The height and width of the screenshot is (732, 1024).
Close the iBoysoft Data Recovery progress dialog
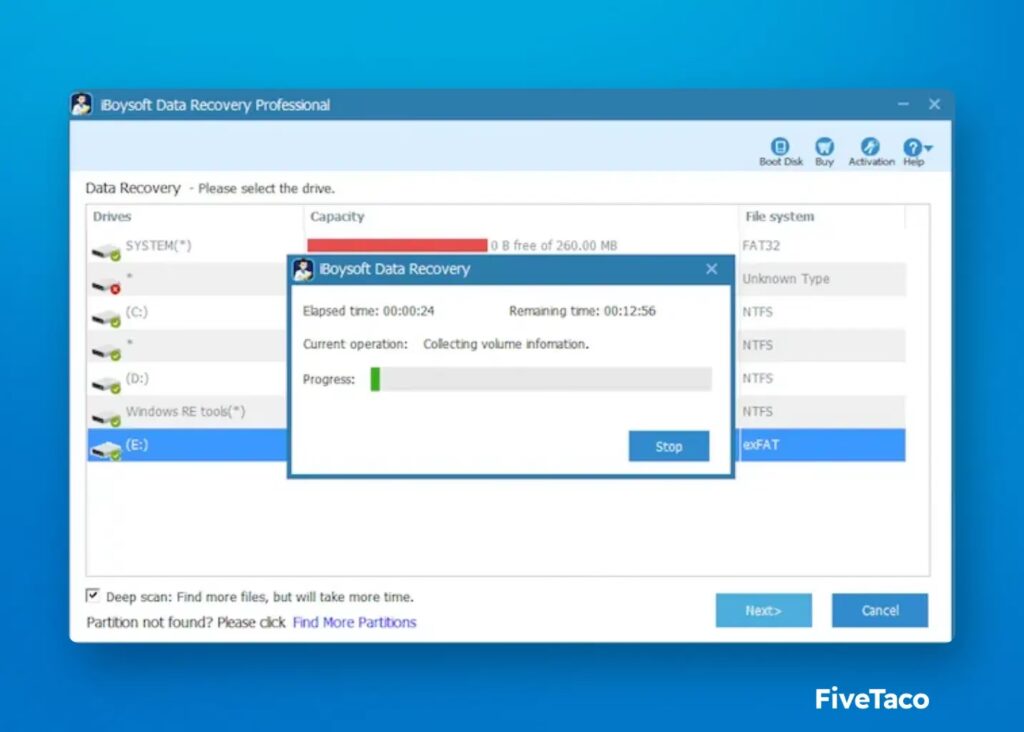coord(711,269)
